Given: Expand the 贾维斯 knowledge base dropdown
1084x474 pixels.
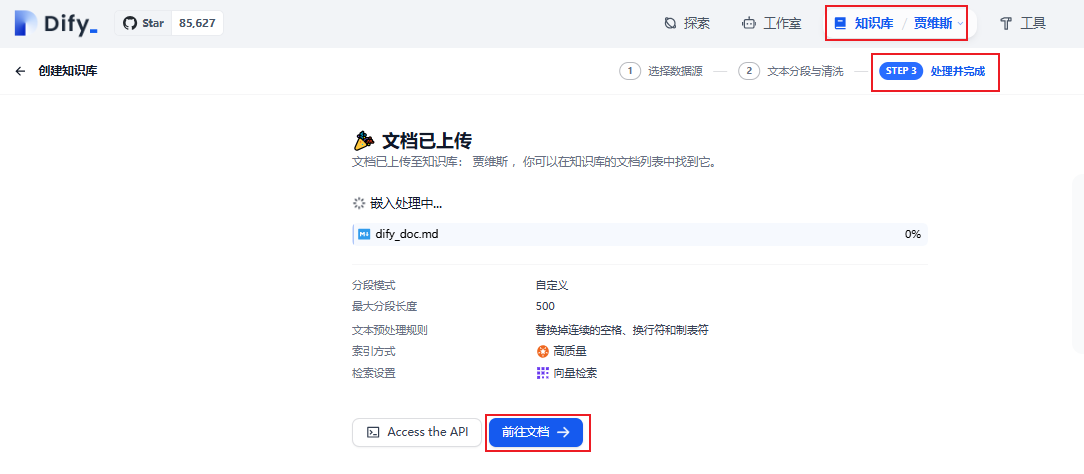Looking at the screenshot, I should [x=938, y=23].
